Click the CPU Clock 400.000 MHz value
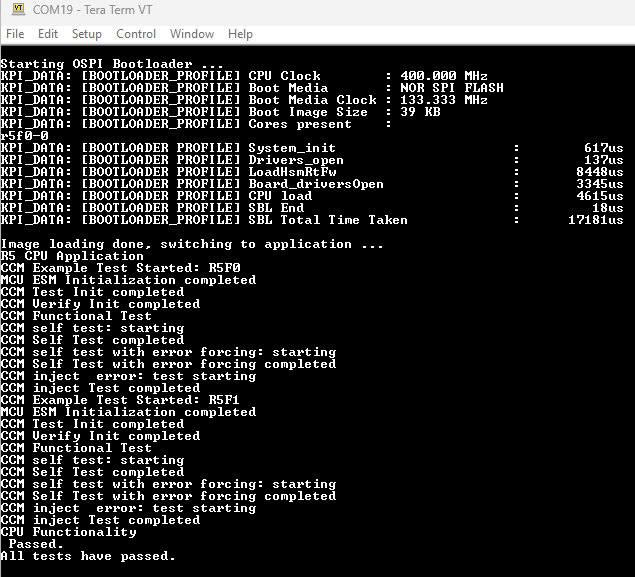This screenshot has width=635, height=577. [x=444, y=76]
